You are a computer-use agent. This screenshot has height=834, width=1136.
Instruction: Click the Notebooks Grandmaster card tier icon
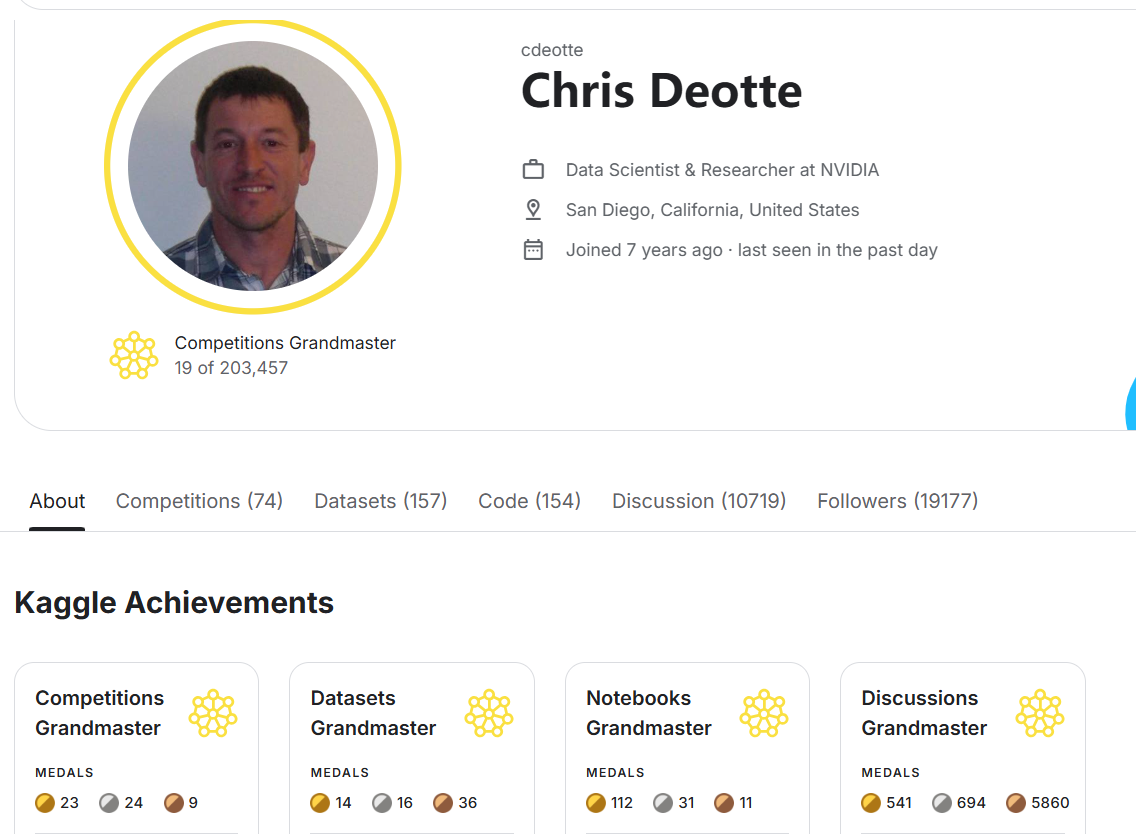(x=764, y=713)
